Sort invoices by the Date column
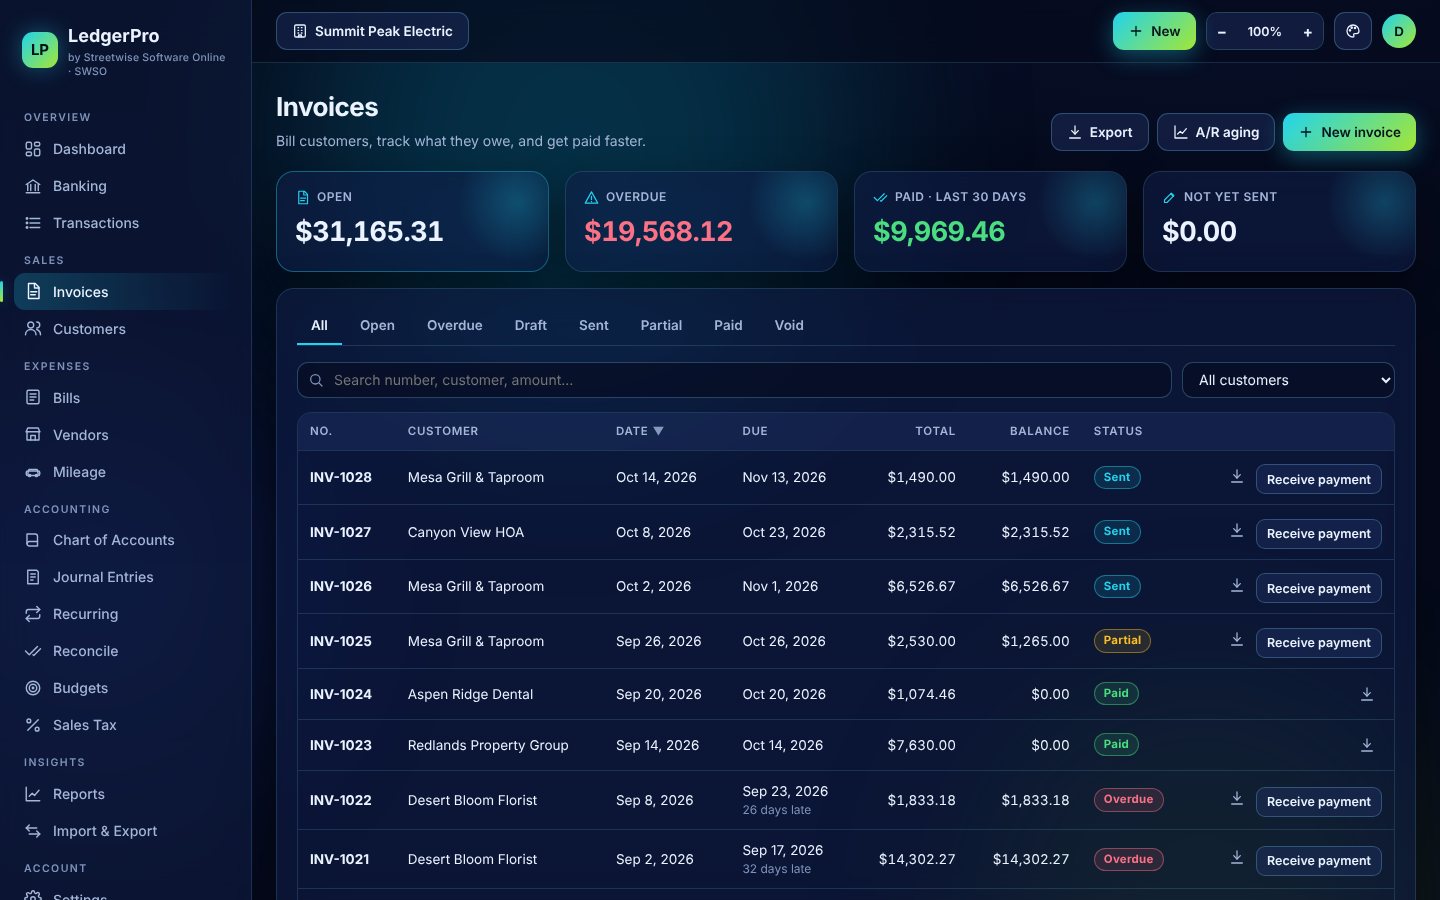 pyautogui.click(x=639, y=431)
